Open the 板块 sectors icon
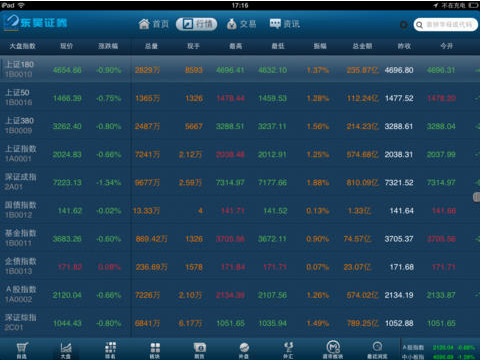This screenshot has width=480, height=360. tap(155, 350)
